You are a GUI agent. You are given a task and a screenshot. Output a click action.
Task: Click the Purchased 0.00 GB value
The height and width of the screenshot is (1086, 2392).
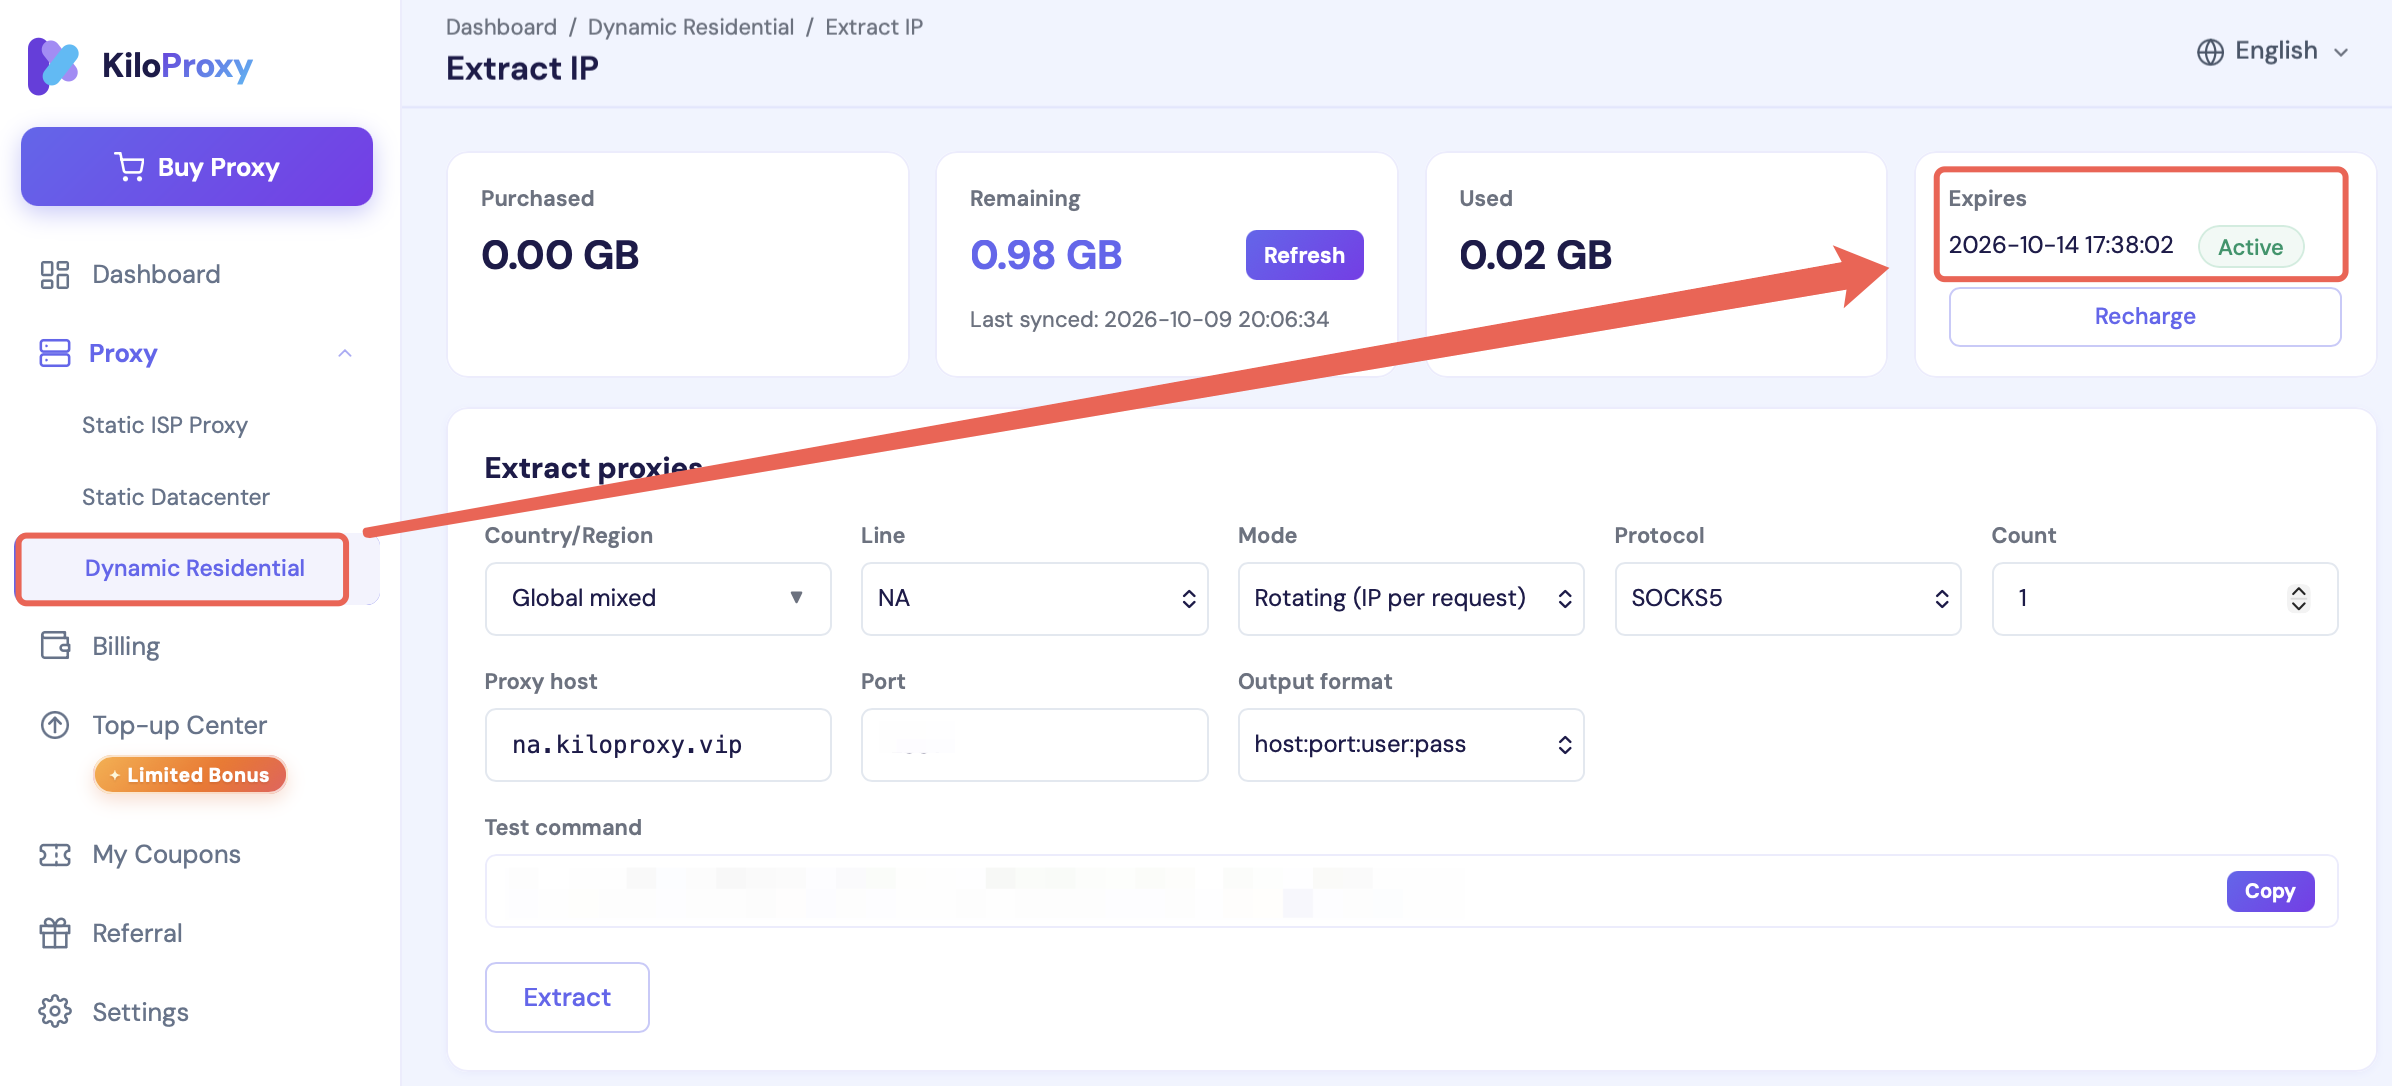[x=560, y=255]
